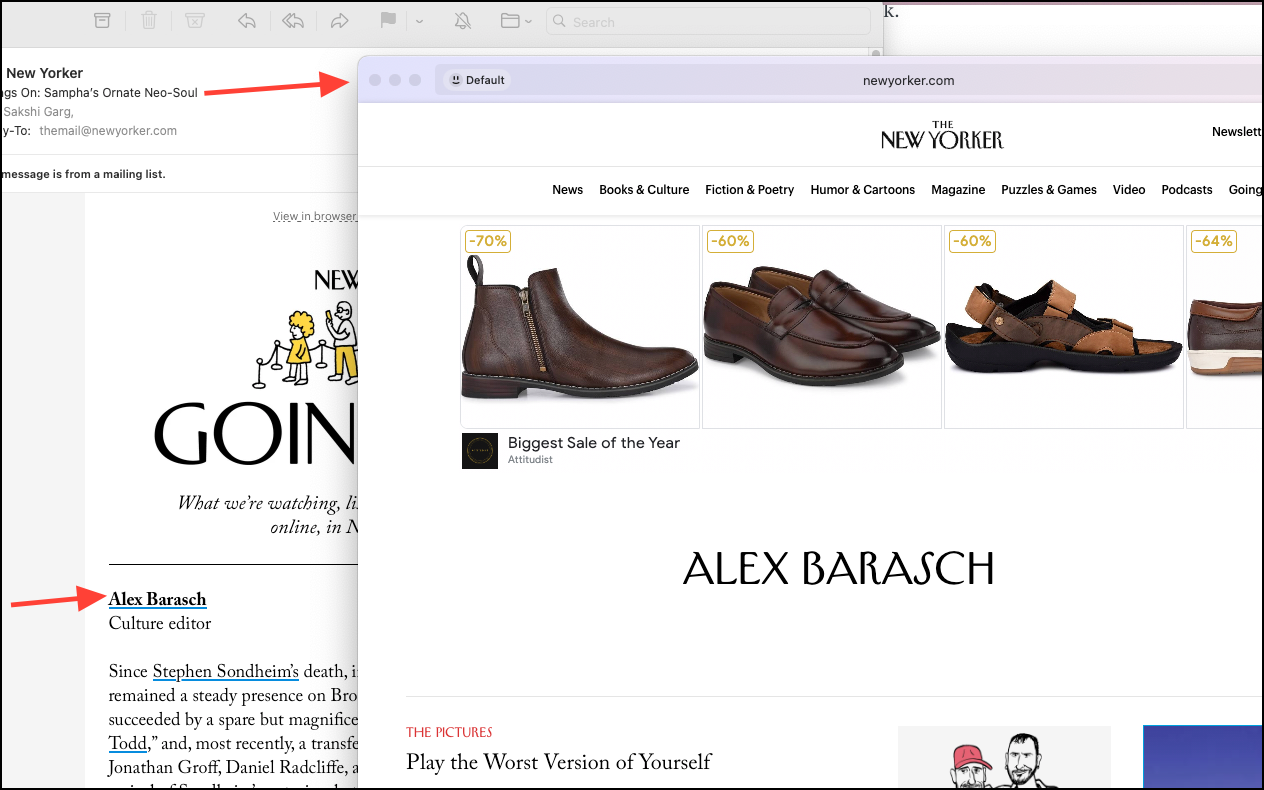Click the trash icon in Mail toolbar
Image resolution: width=1264 pixels, height=790 pixels.
coord(149,21)
